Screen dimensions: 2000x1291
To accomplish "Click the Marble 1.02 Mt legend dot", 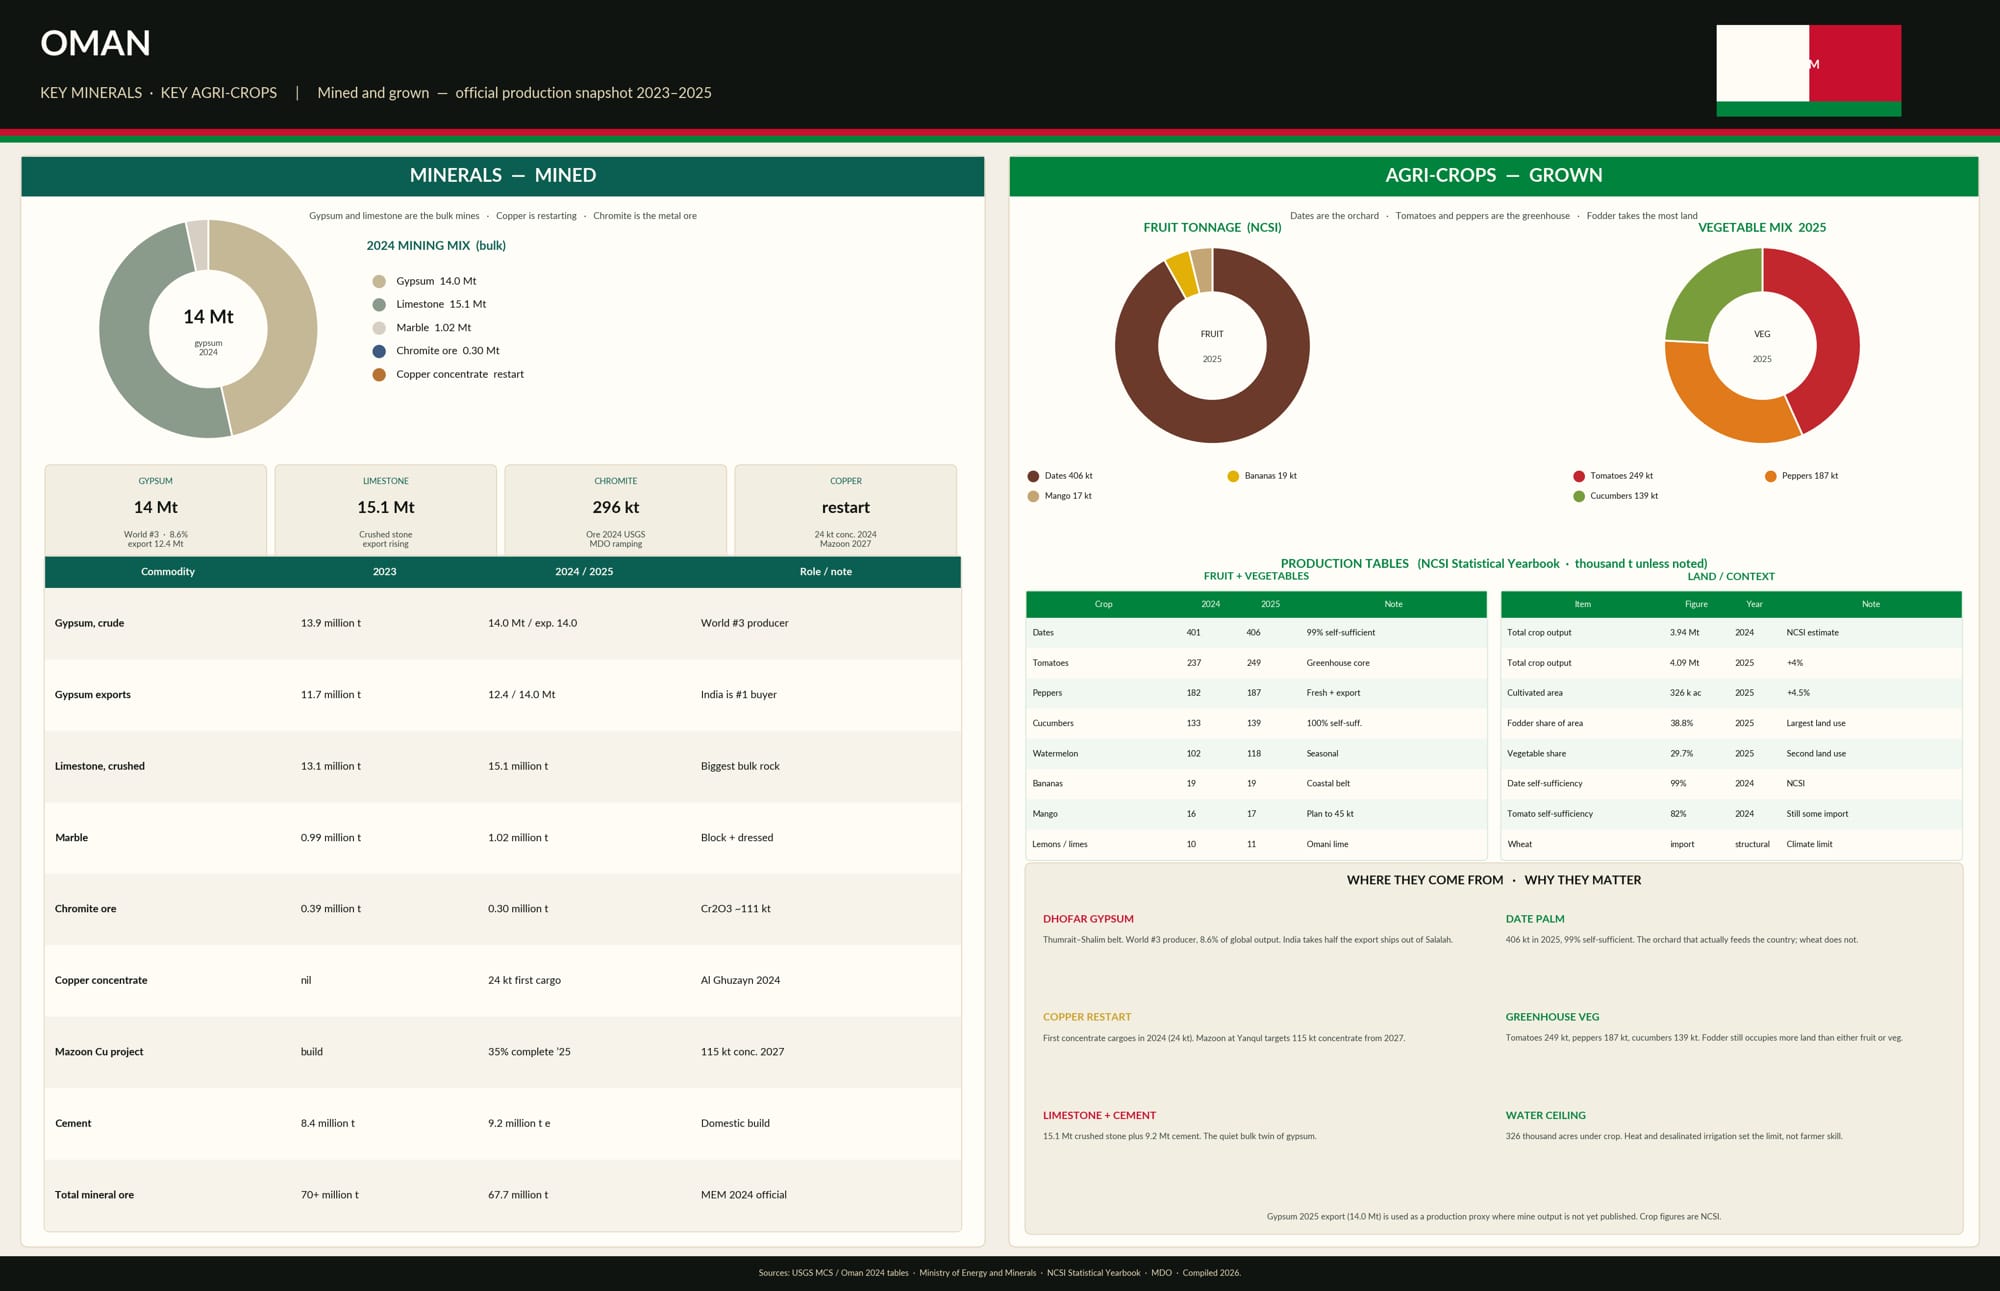I will click(379, 328).
